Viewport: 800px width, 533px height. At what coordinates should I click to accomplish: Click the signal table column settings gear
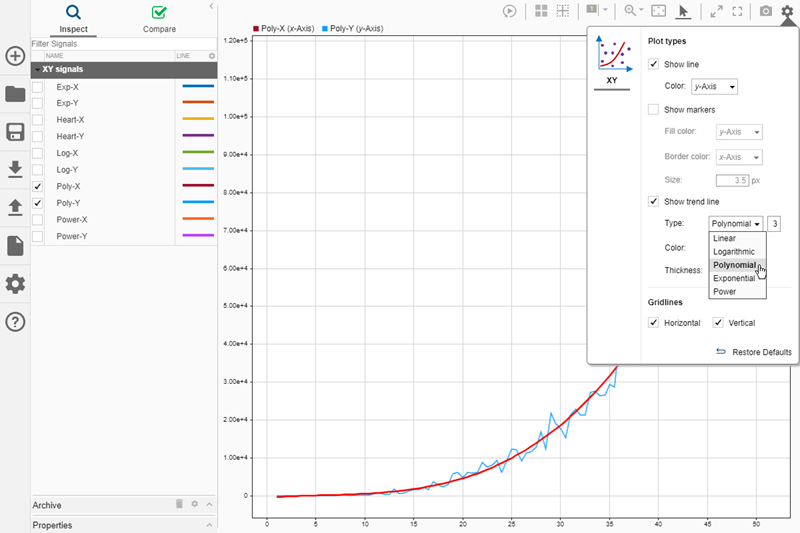(x=212, y=56)
